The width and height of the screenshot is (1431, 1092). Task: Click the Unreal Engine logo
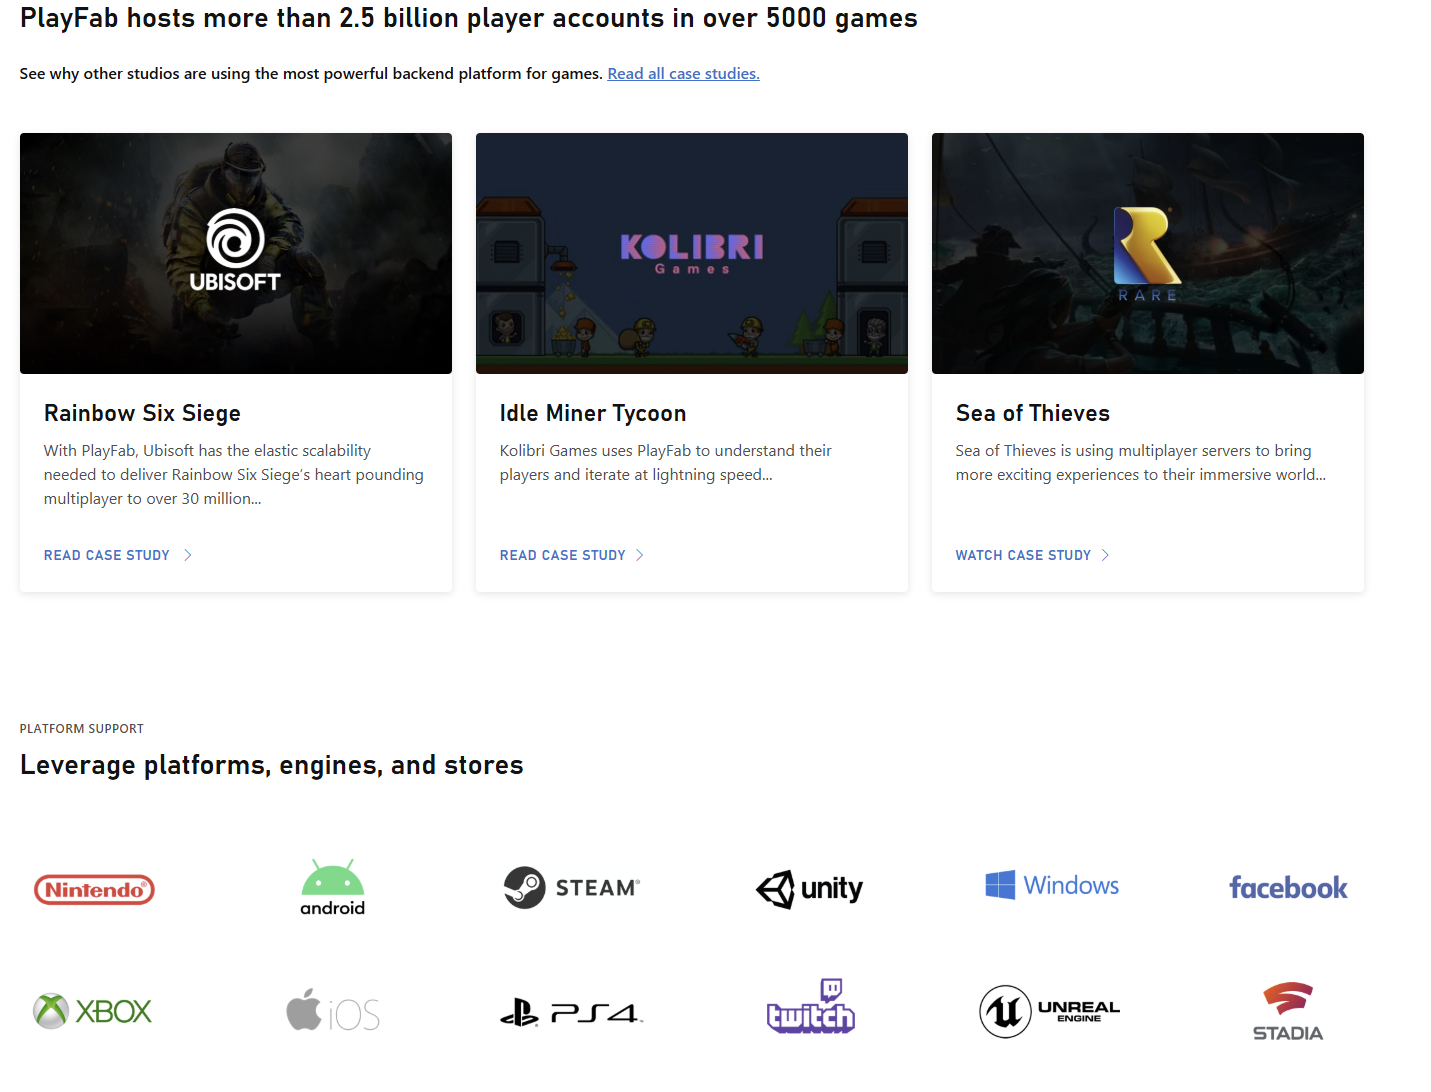[1049, 1011]
